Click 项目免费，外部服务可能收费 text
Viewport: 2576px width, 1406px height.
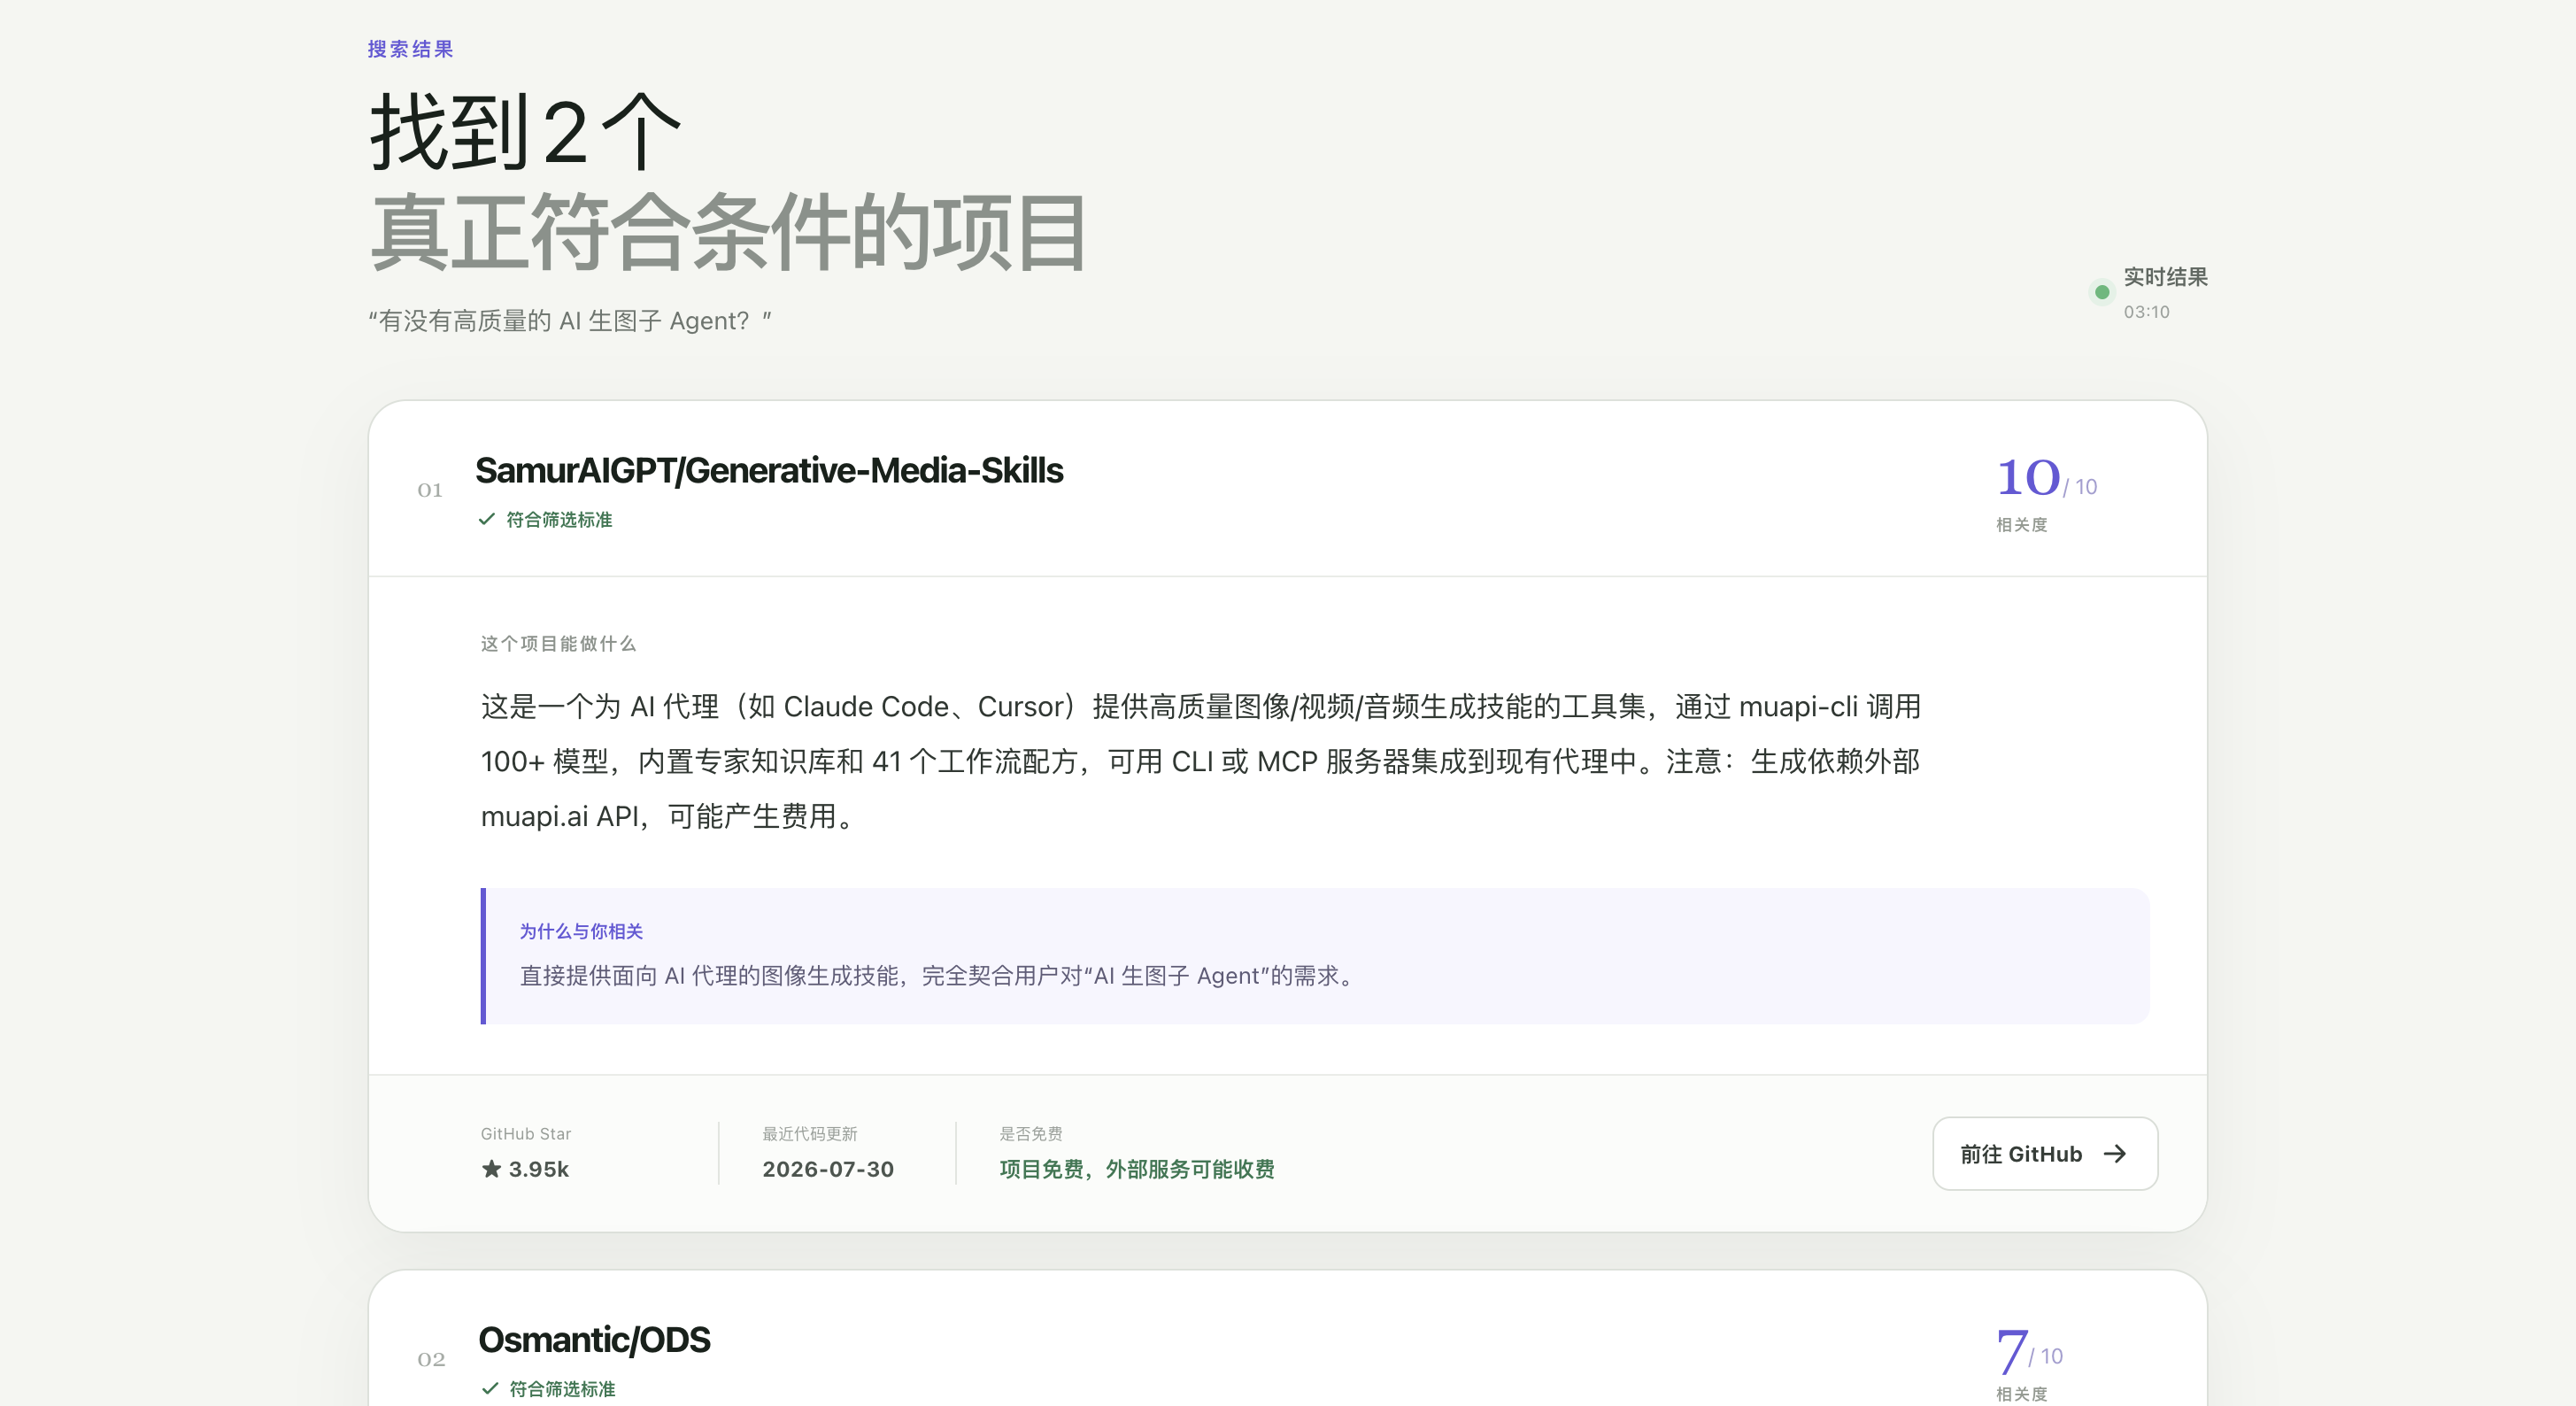point(1137,1168)
